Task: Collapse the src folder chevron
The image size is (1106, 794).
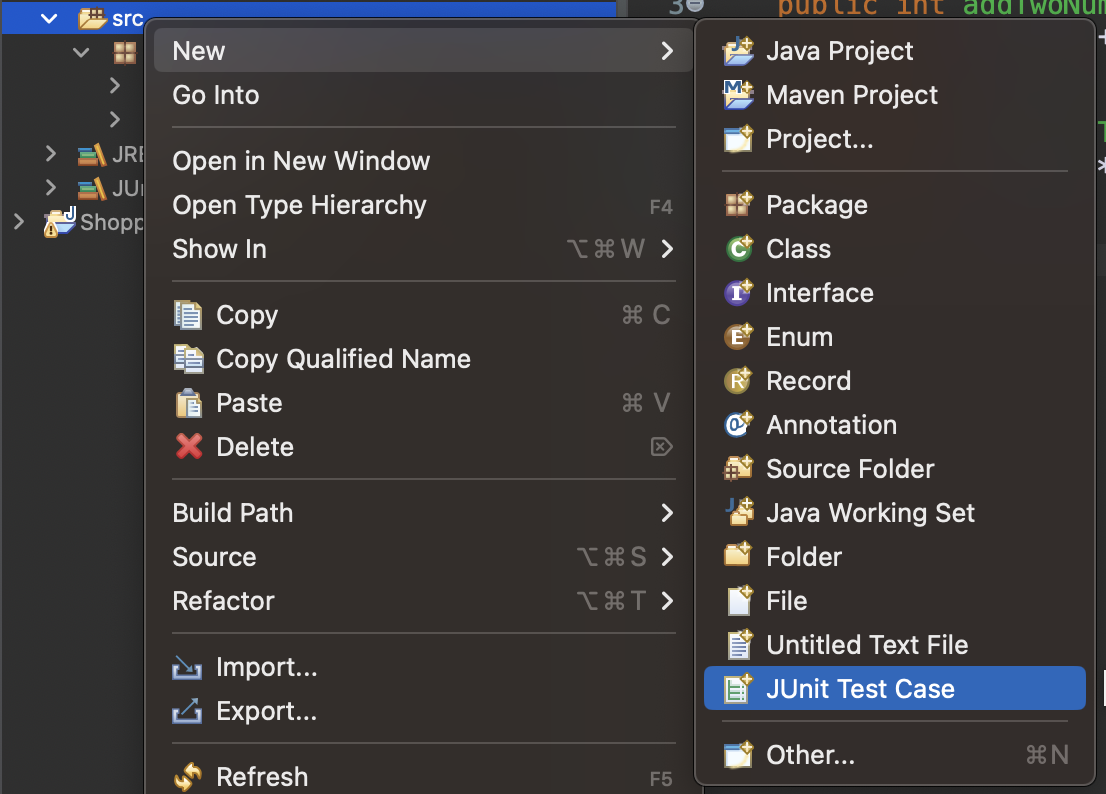Action: (49, 18)
